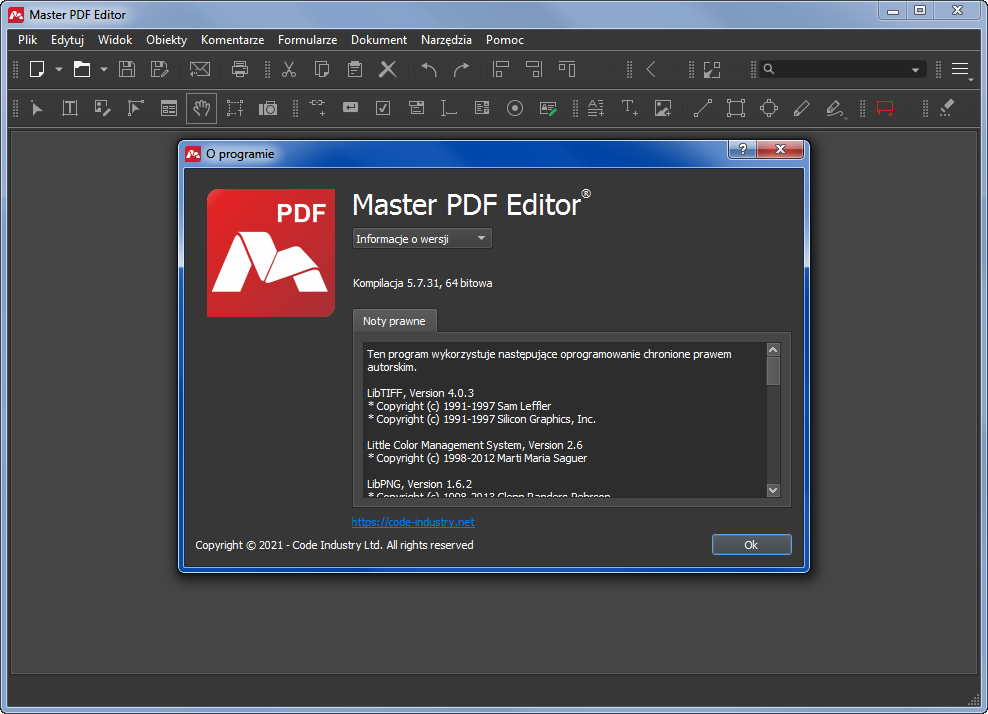The height and width of the screenshot is (714, 988).
Task: Open the Informacje o wersji dropdown
Action: (x=422, y=238)
